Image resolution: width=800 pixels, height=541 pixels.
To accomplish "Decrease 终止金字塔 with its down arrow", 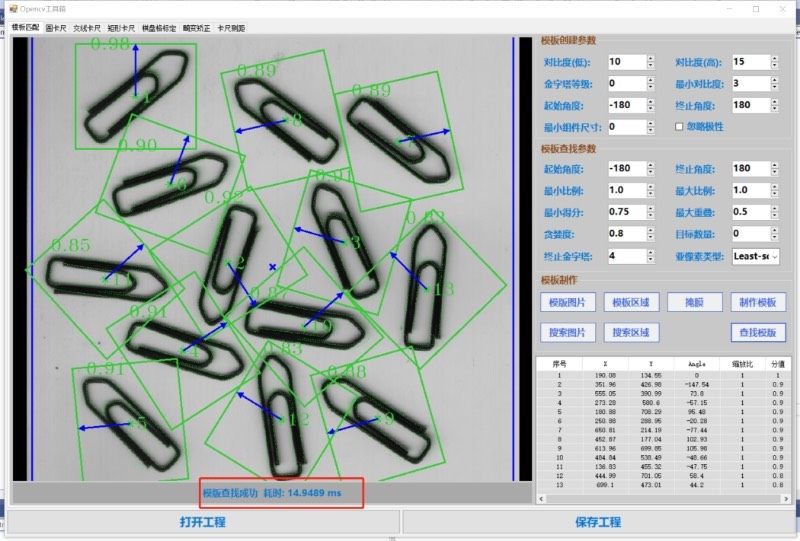I will (651, 259).
